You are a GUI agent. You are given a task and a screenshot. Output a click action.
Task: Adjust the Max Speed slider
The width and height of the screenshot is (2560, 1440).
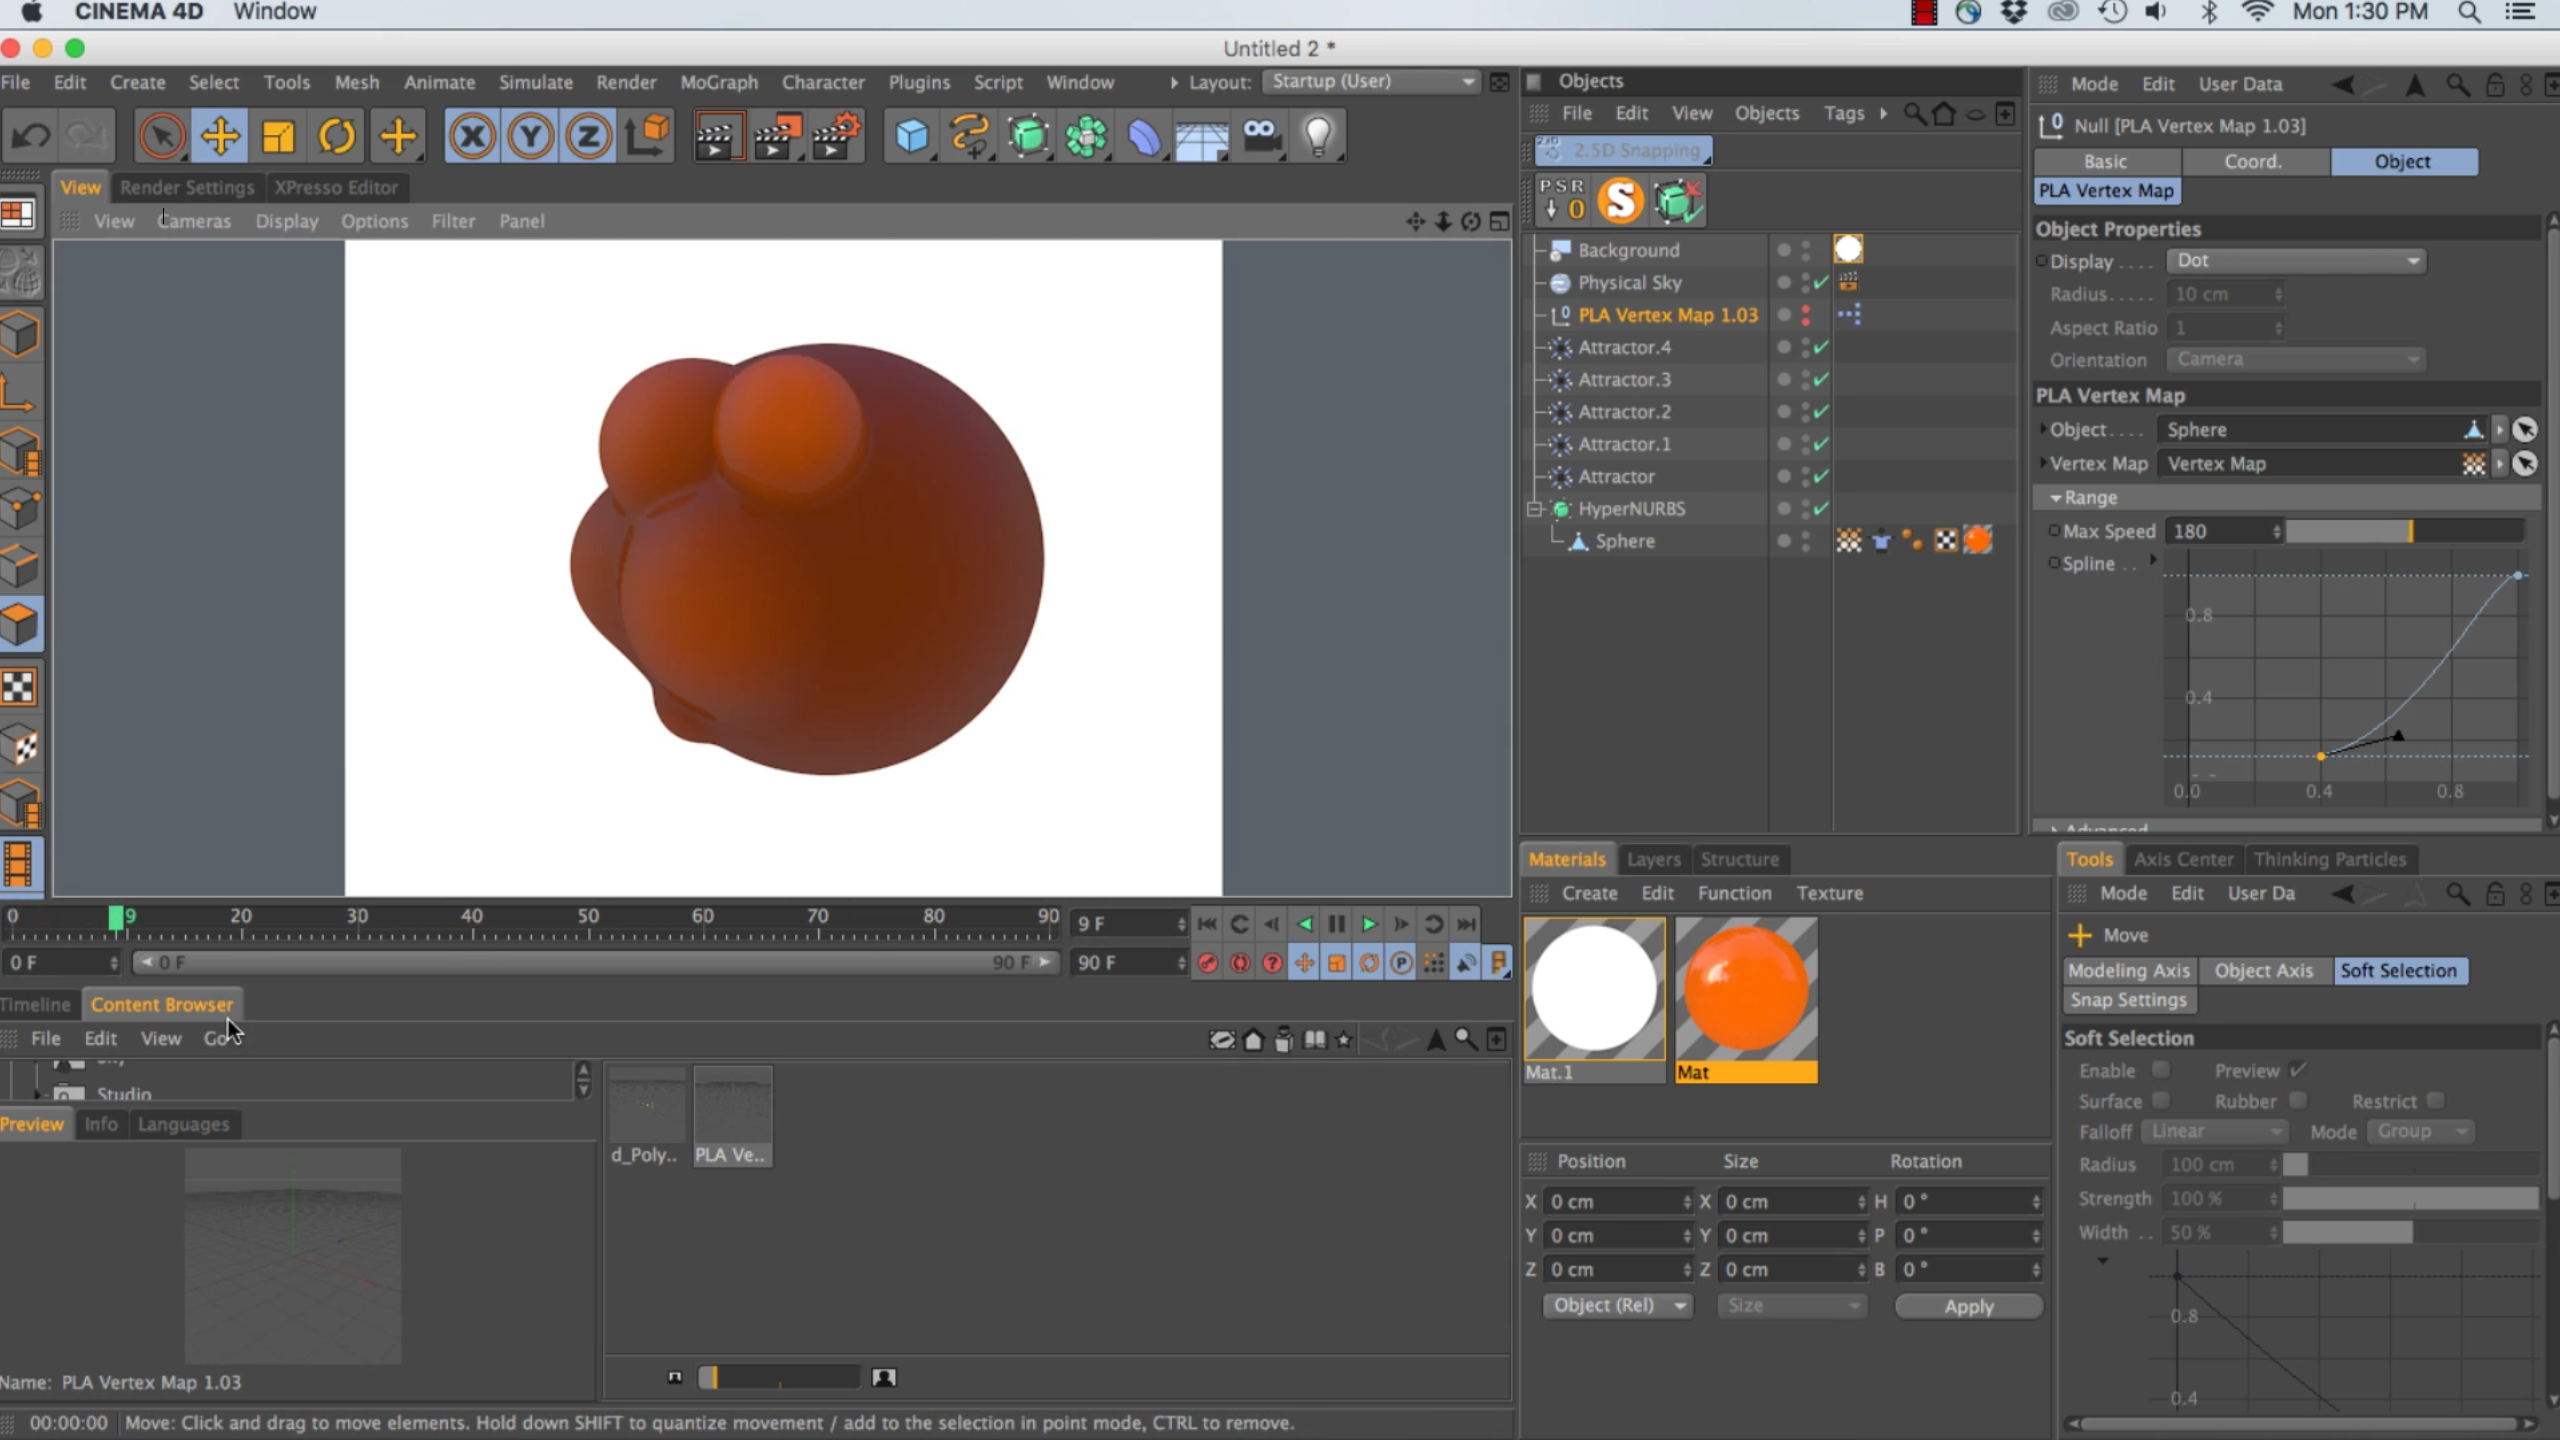click(2410, 531)
